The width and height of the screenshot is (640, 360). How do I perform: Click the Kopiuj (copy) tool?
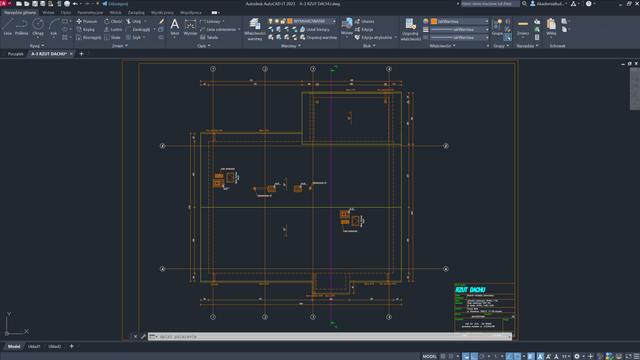coord(86,29)
